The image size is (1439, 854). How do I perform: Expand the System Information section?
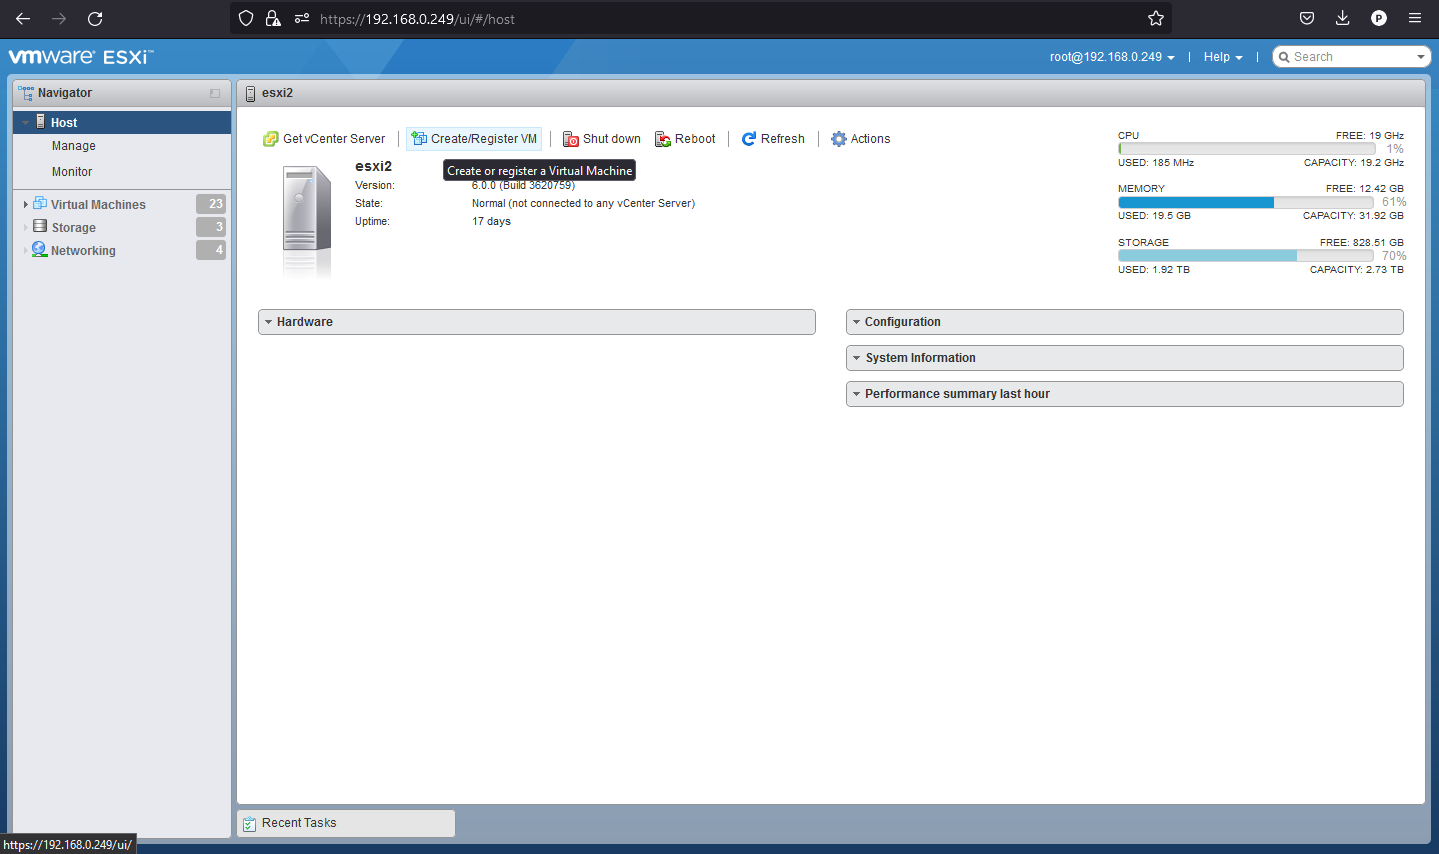(x=1125, y=358)
